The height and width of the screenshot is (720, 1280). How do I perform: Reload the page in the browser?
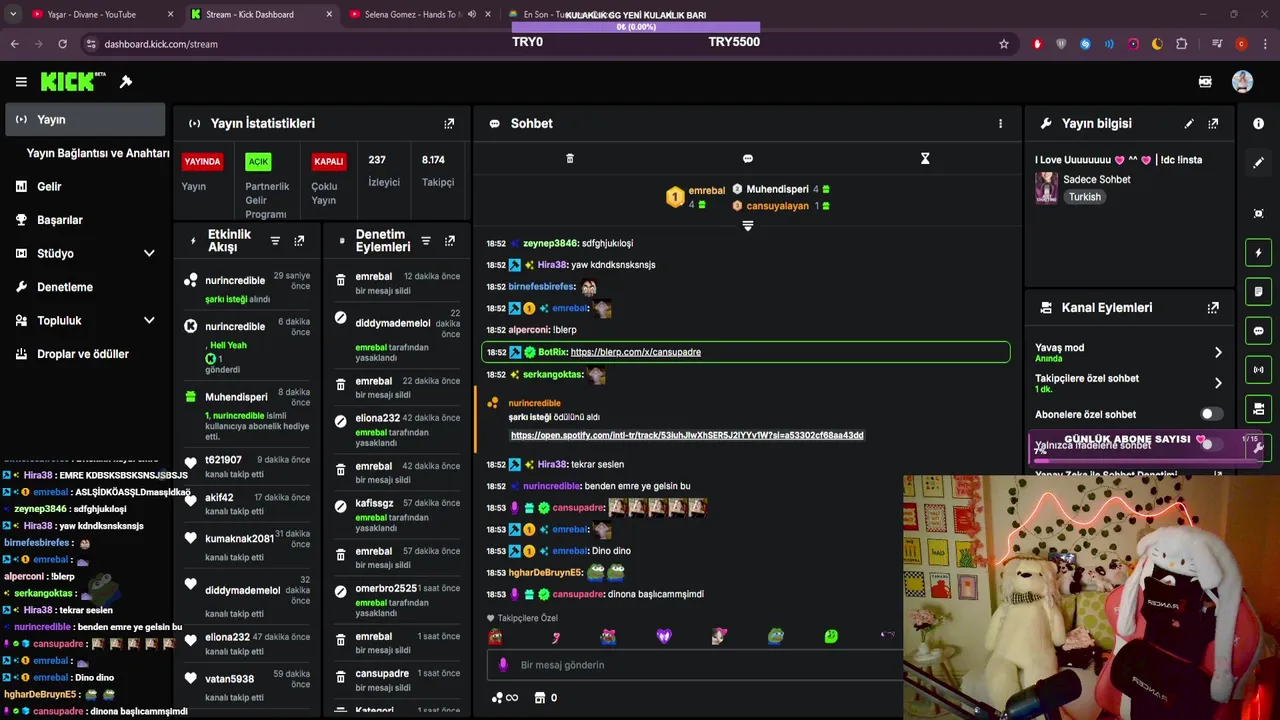(62, 44)
